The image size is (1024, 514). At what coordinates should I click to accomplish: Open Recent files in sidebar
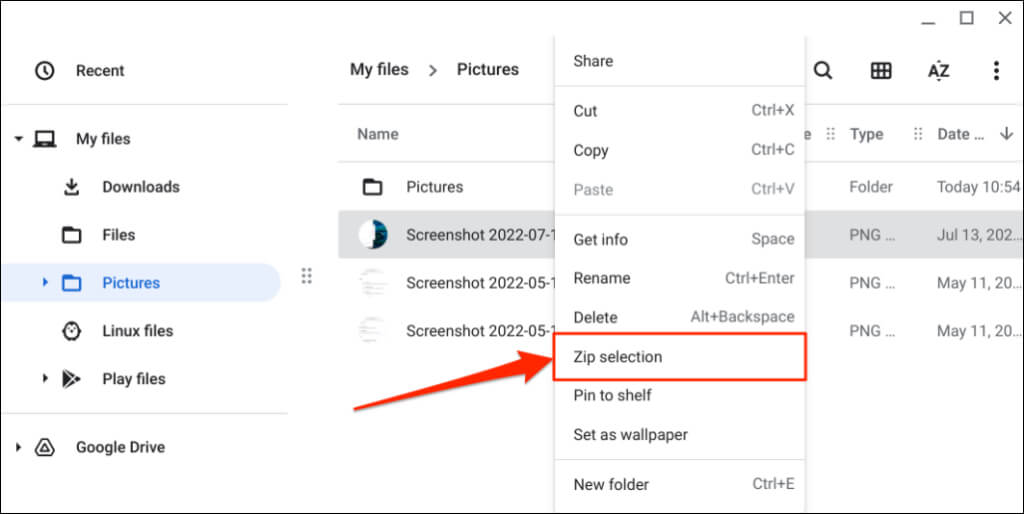click(x=100, y=71)
